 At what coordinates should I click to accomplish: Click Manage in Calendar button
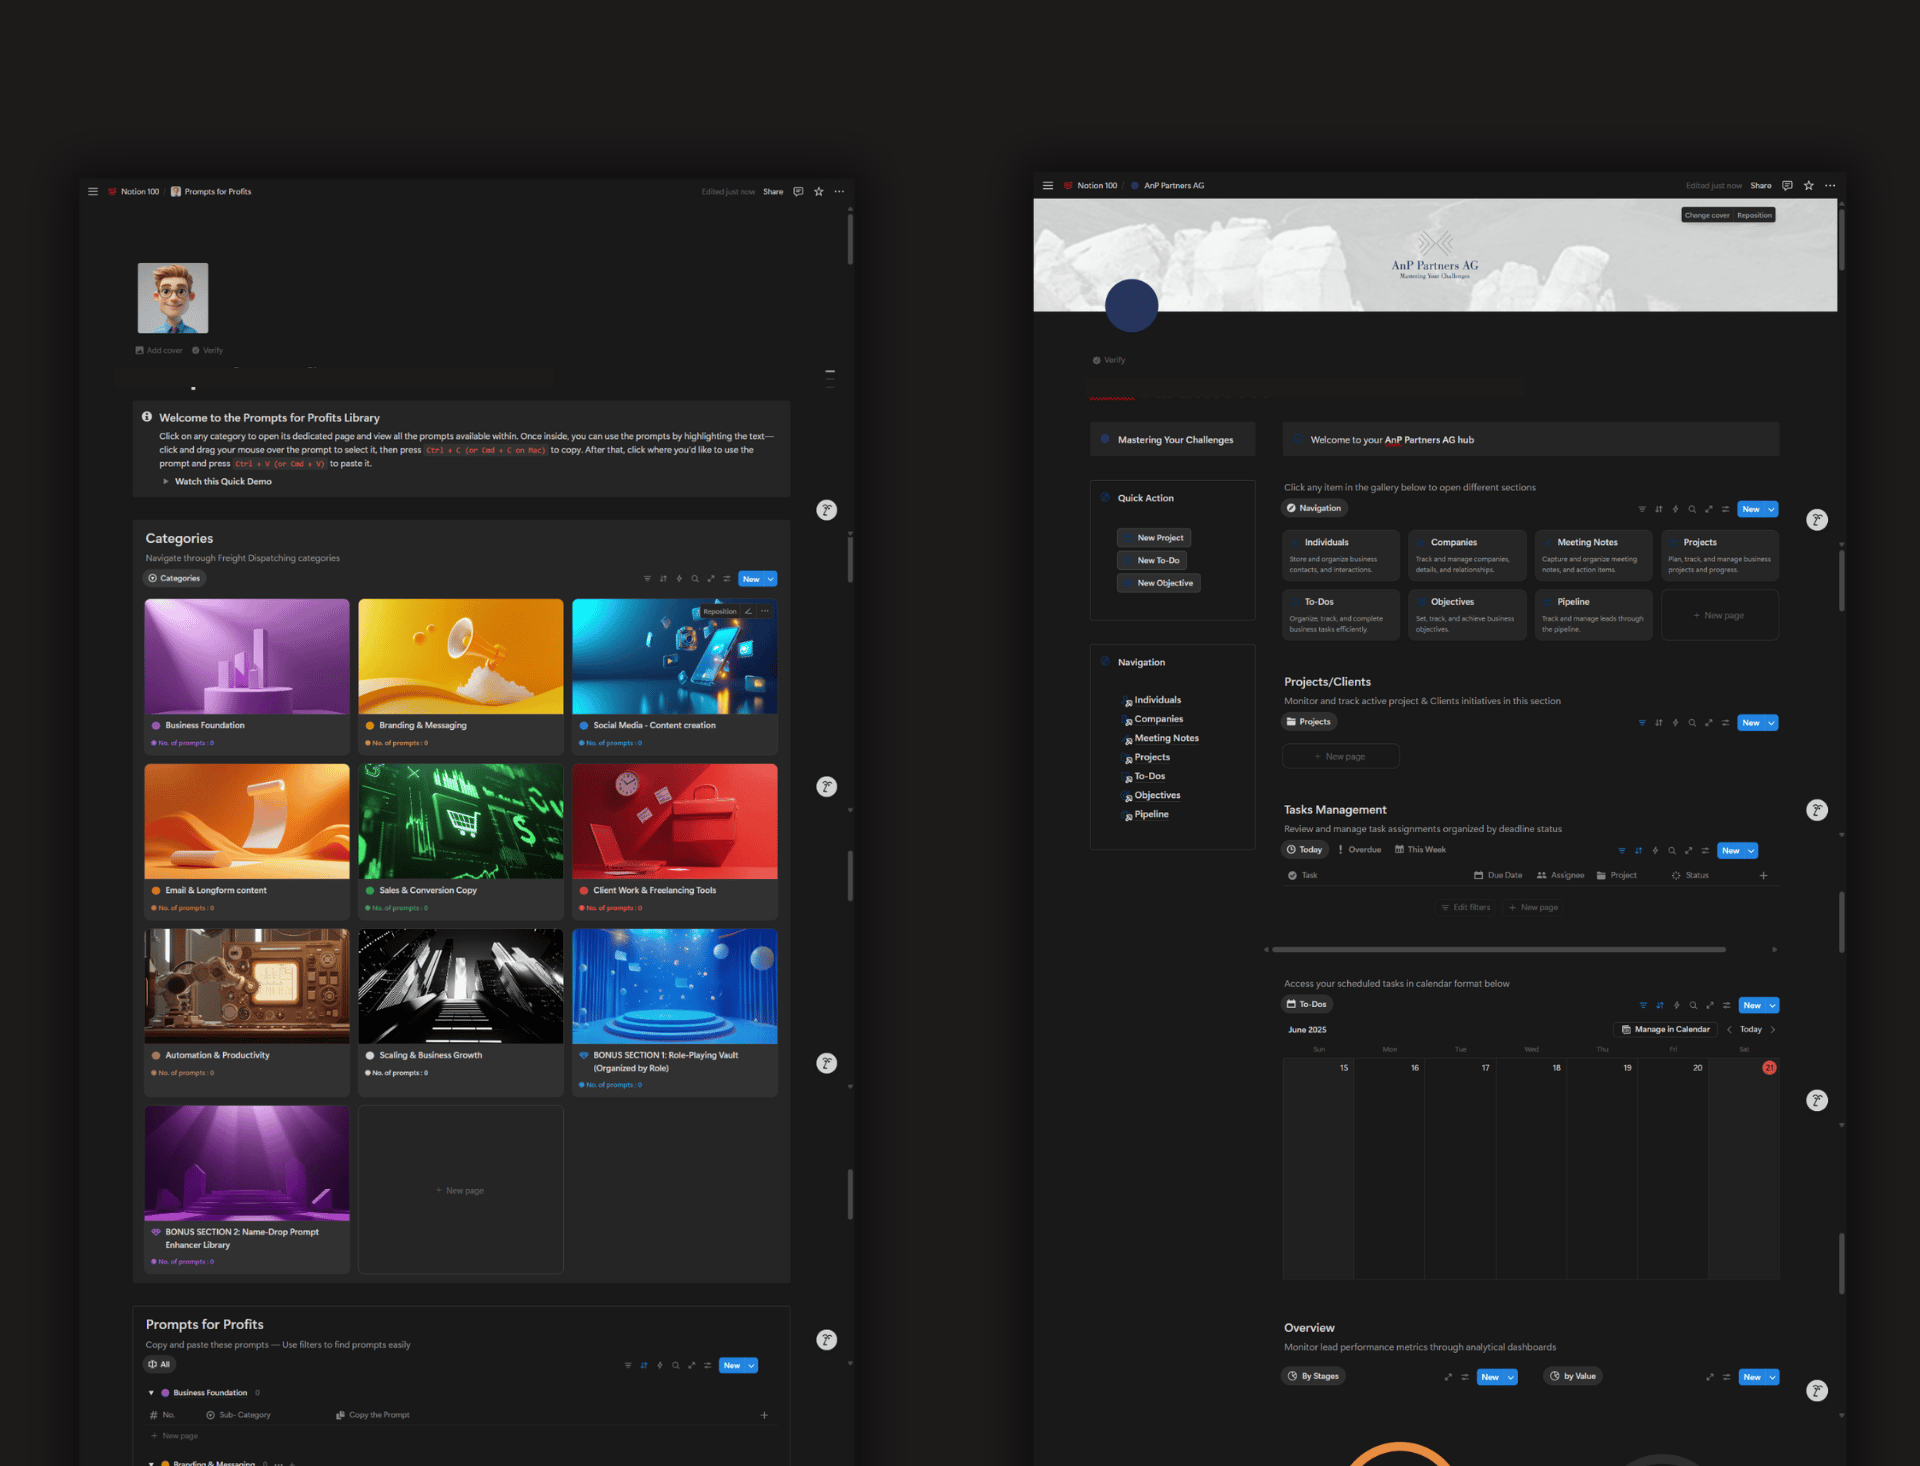(x=1665, y=1030)
